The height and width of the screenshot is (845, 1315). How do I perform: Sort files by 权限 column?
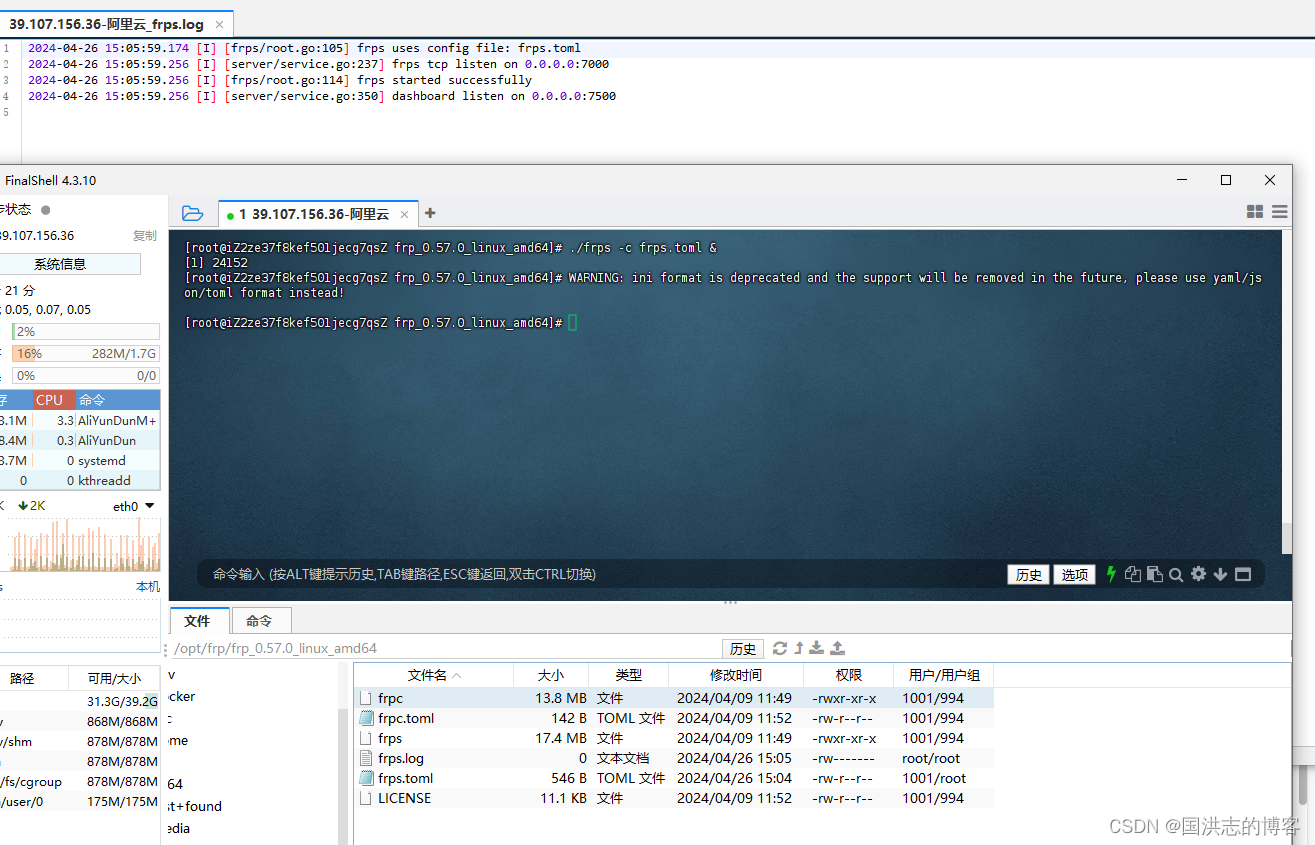[x=849, y=675]
